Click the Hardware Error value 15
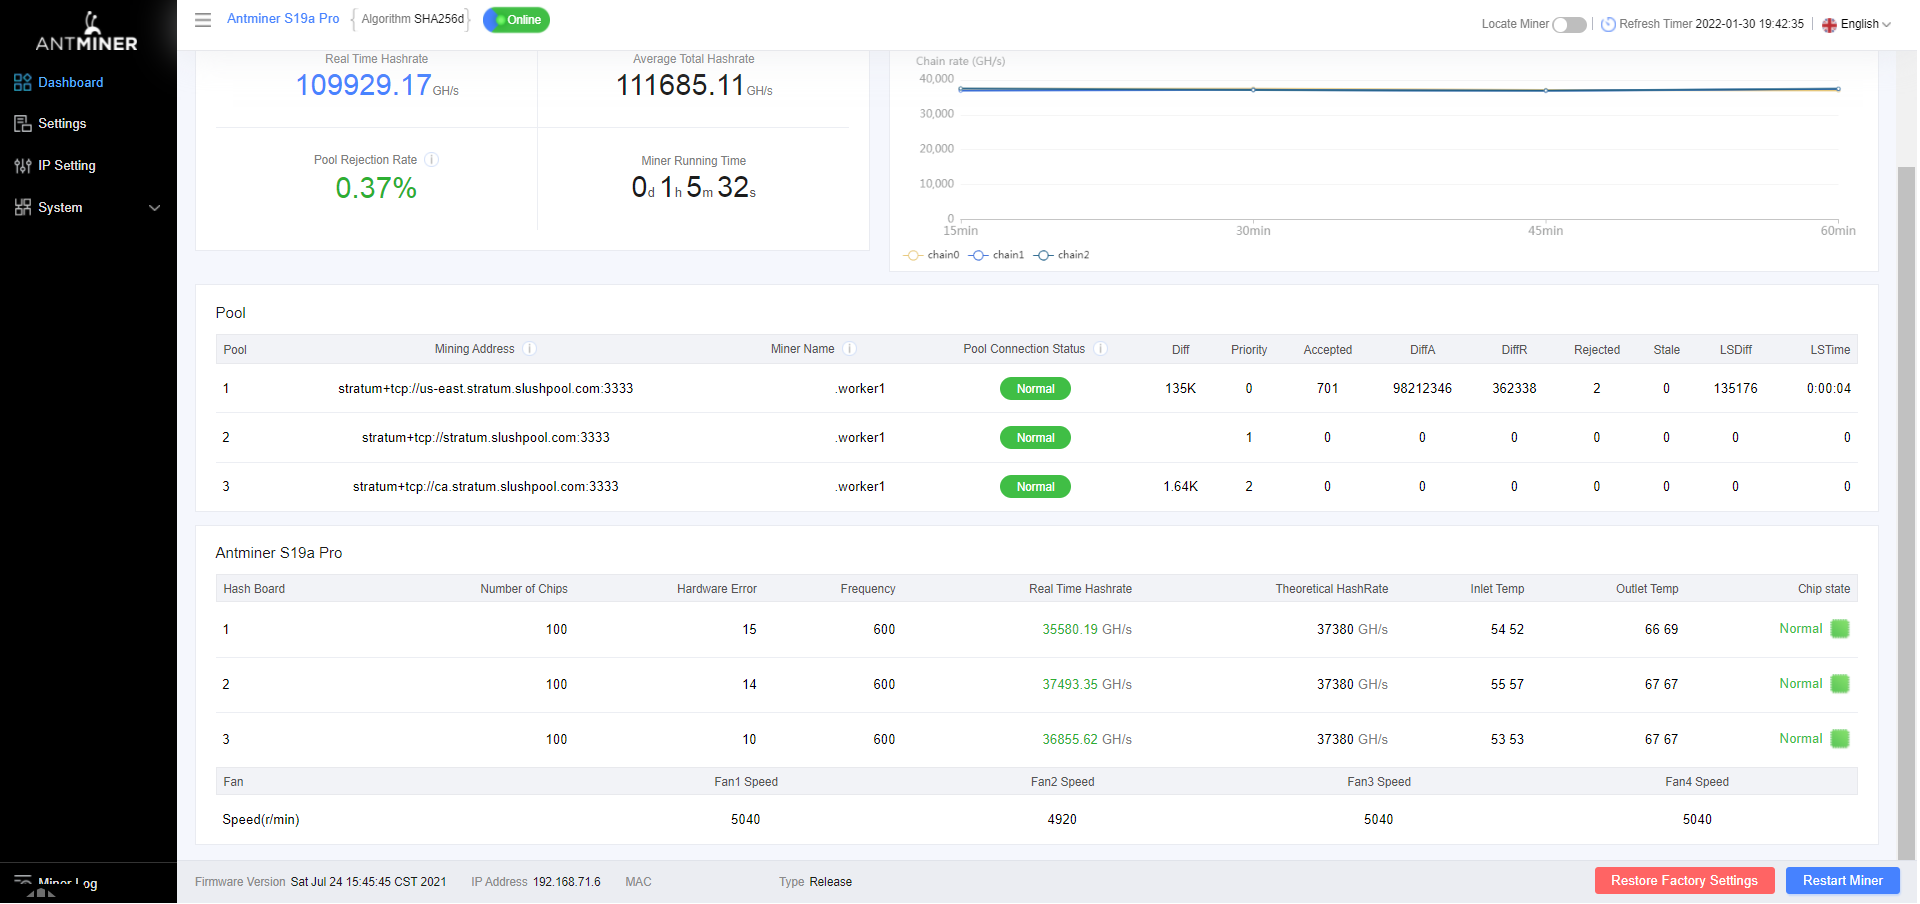1920x904 pixels. (x=749, y=630)
